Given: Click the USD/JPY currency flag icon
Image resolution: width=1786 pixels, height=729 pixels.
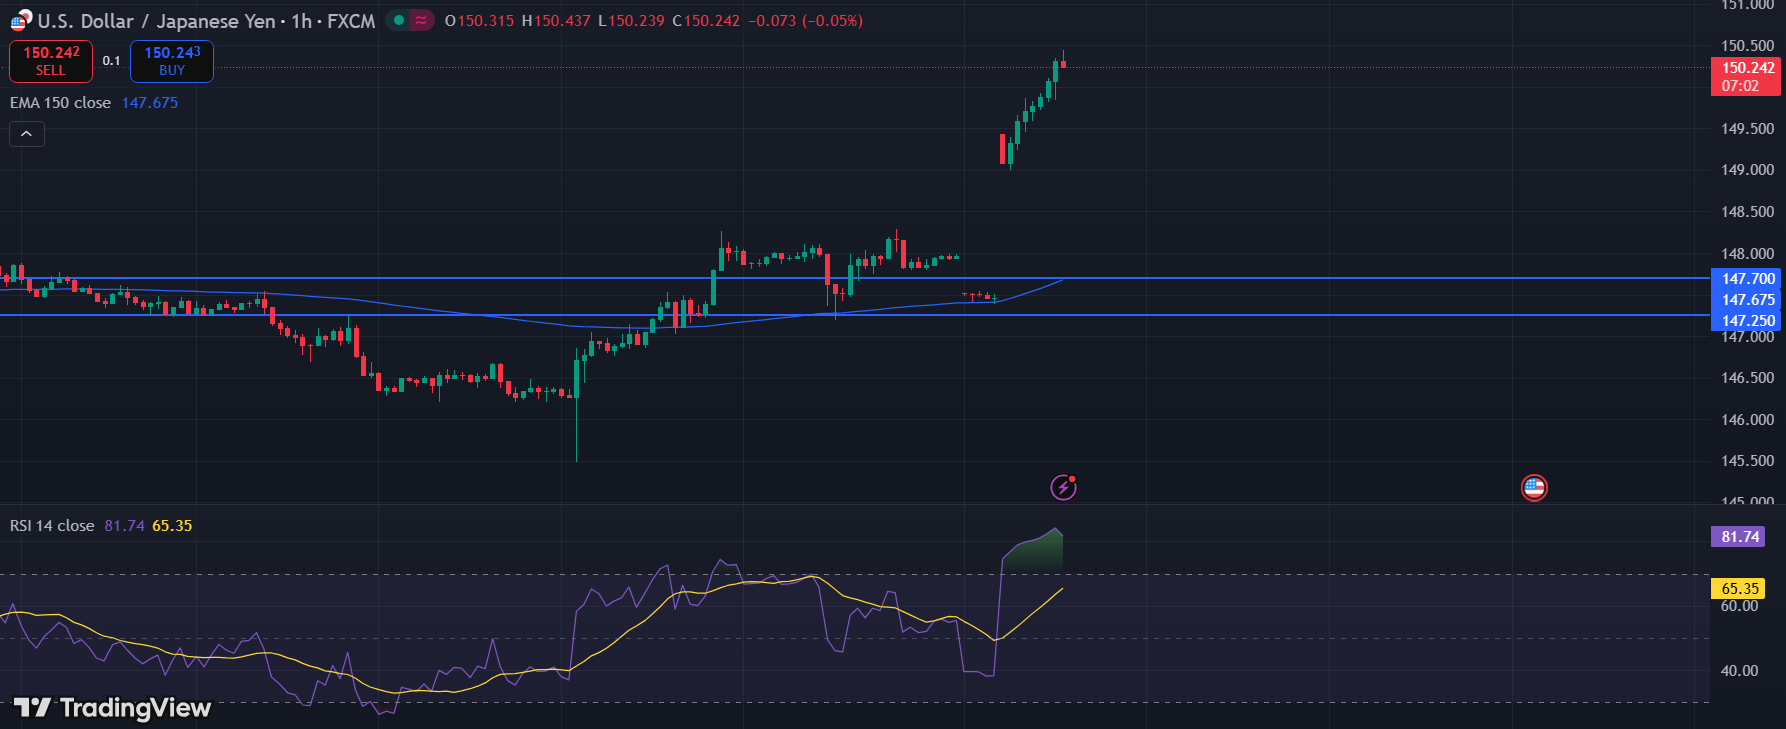Looking at the screenshot, I should coord(20,20).
